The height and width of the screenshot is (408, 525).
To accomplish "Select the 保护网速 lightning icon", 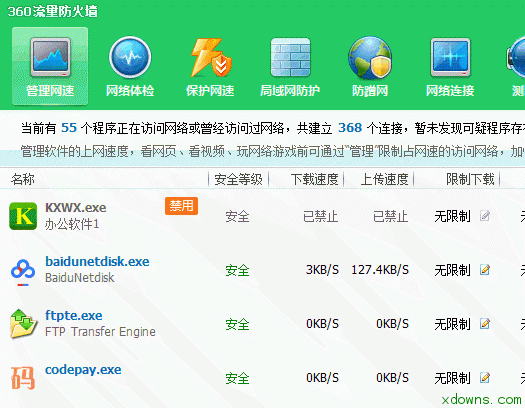I will 211,57.
